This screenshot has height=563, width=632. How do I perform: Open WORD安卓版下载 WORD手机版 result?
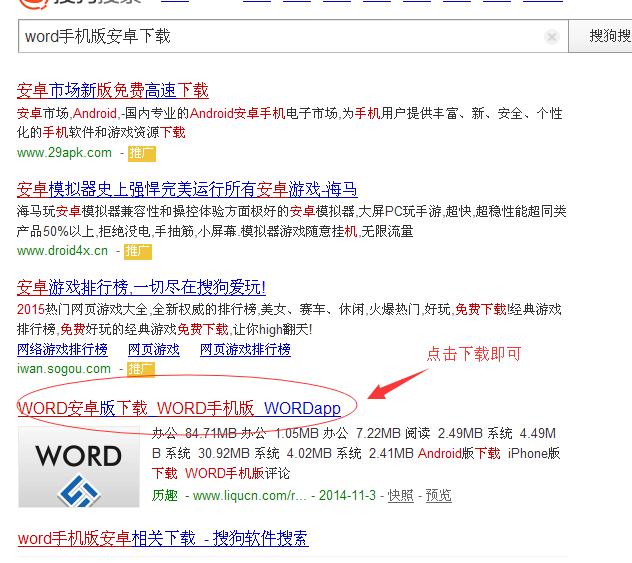pos(179,408)
